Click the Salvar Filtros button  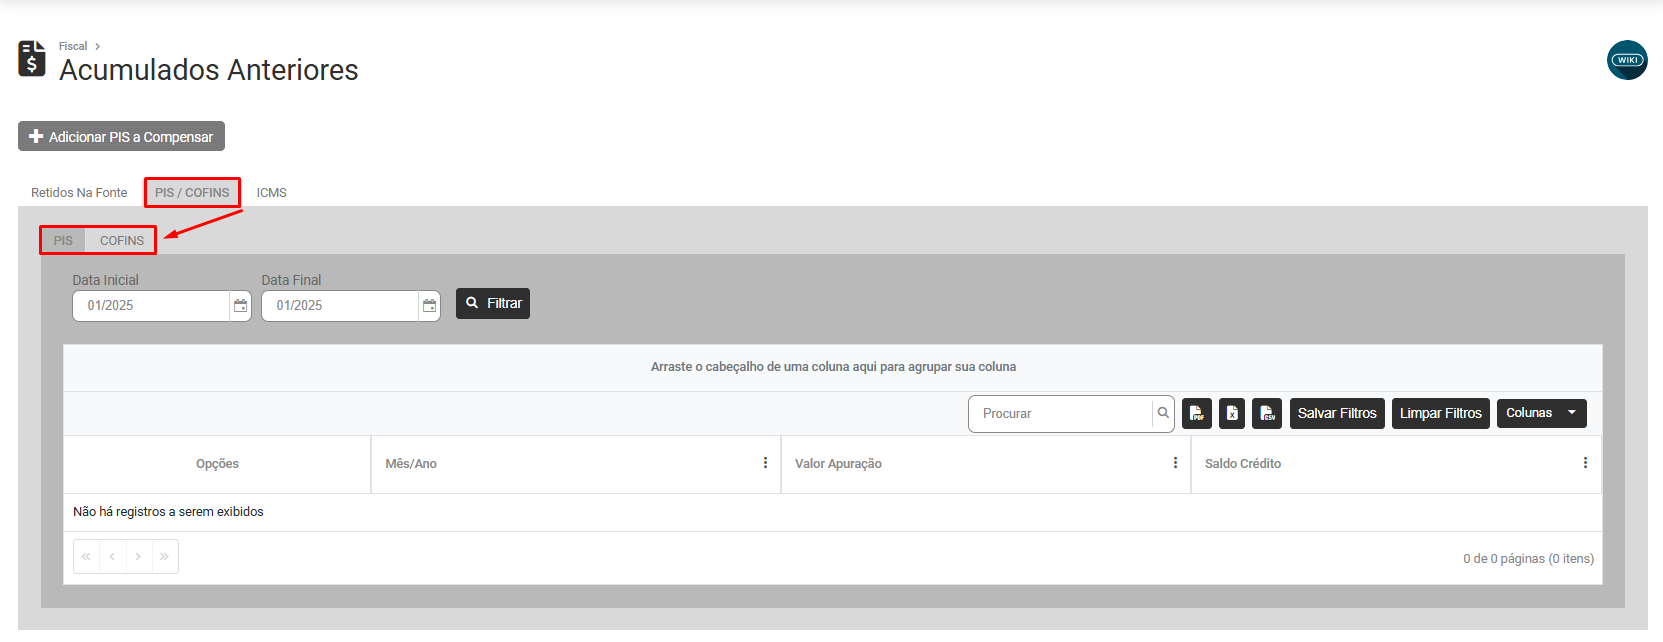click(x=1336, y=414)
